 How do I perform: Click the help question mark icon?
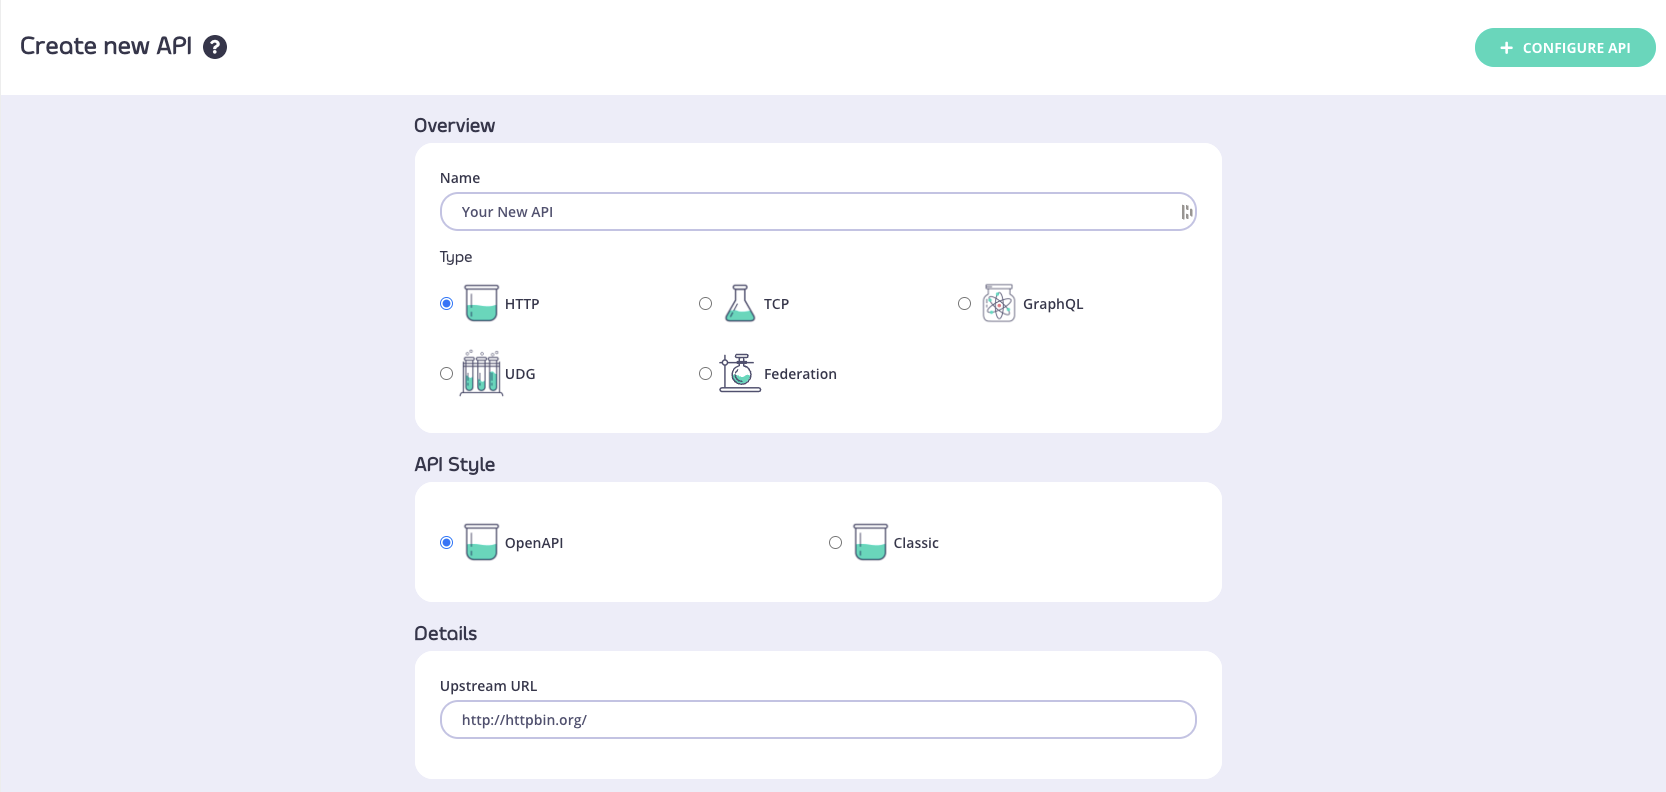[215, 47]
